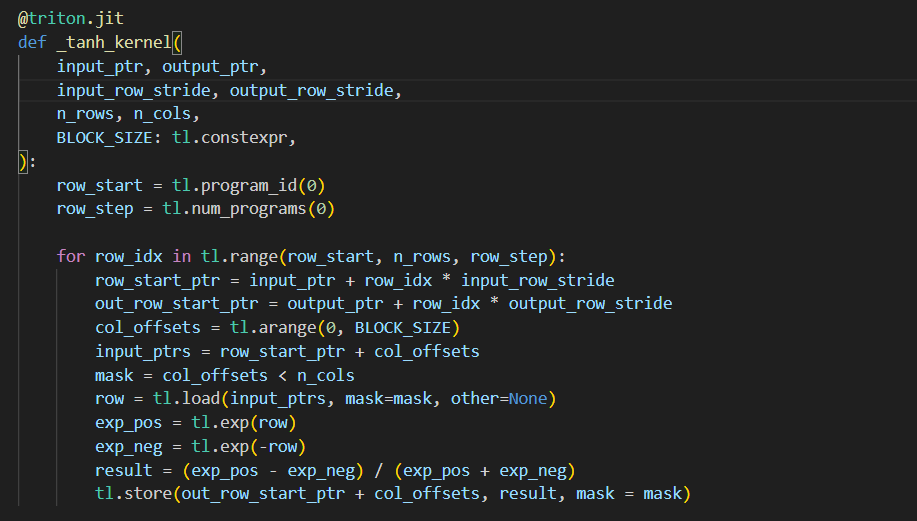917x521 pixels.
Task: Click the mask variable assignment
Action: tap(114, 375)
